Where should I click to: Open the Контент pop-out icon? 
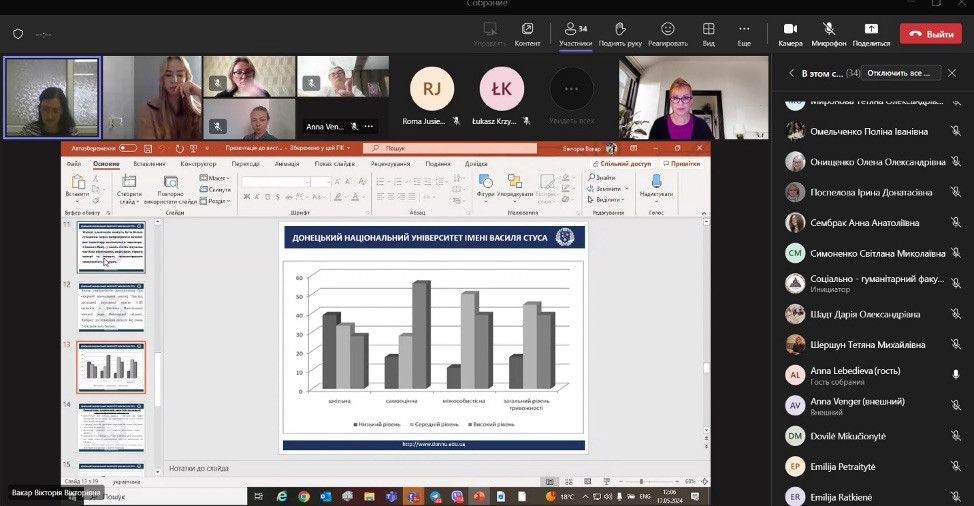(527, 29)
